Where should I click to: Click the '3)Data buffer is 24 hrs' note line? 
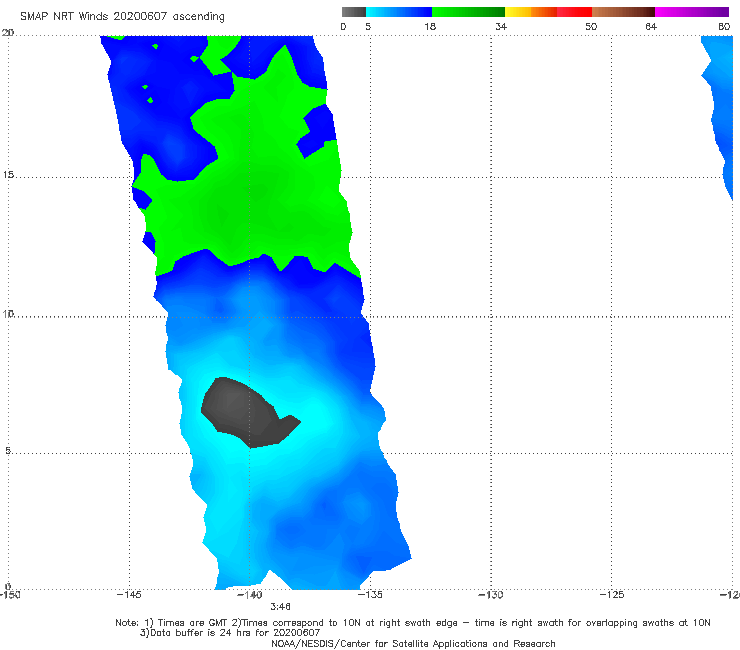(x=230, y=633)
